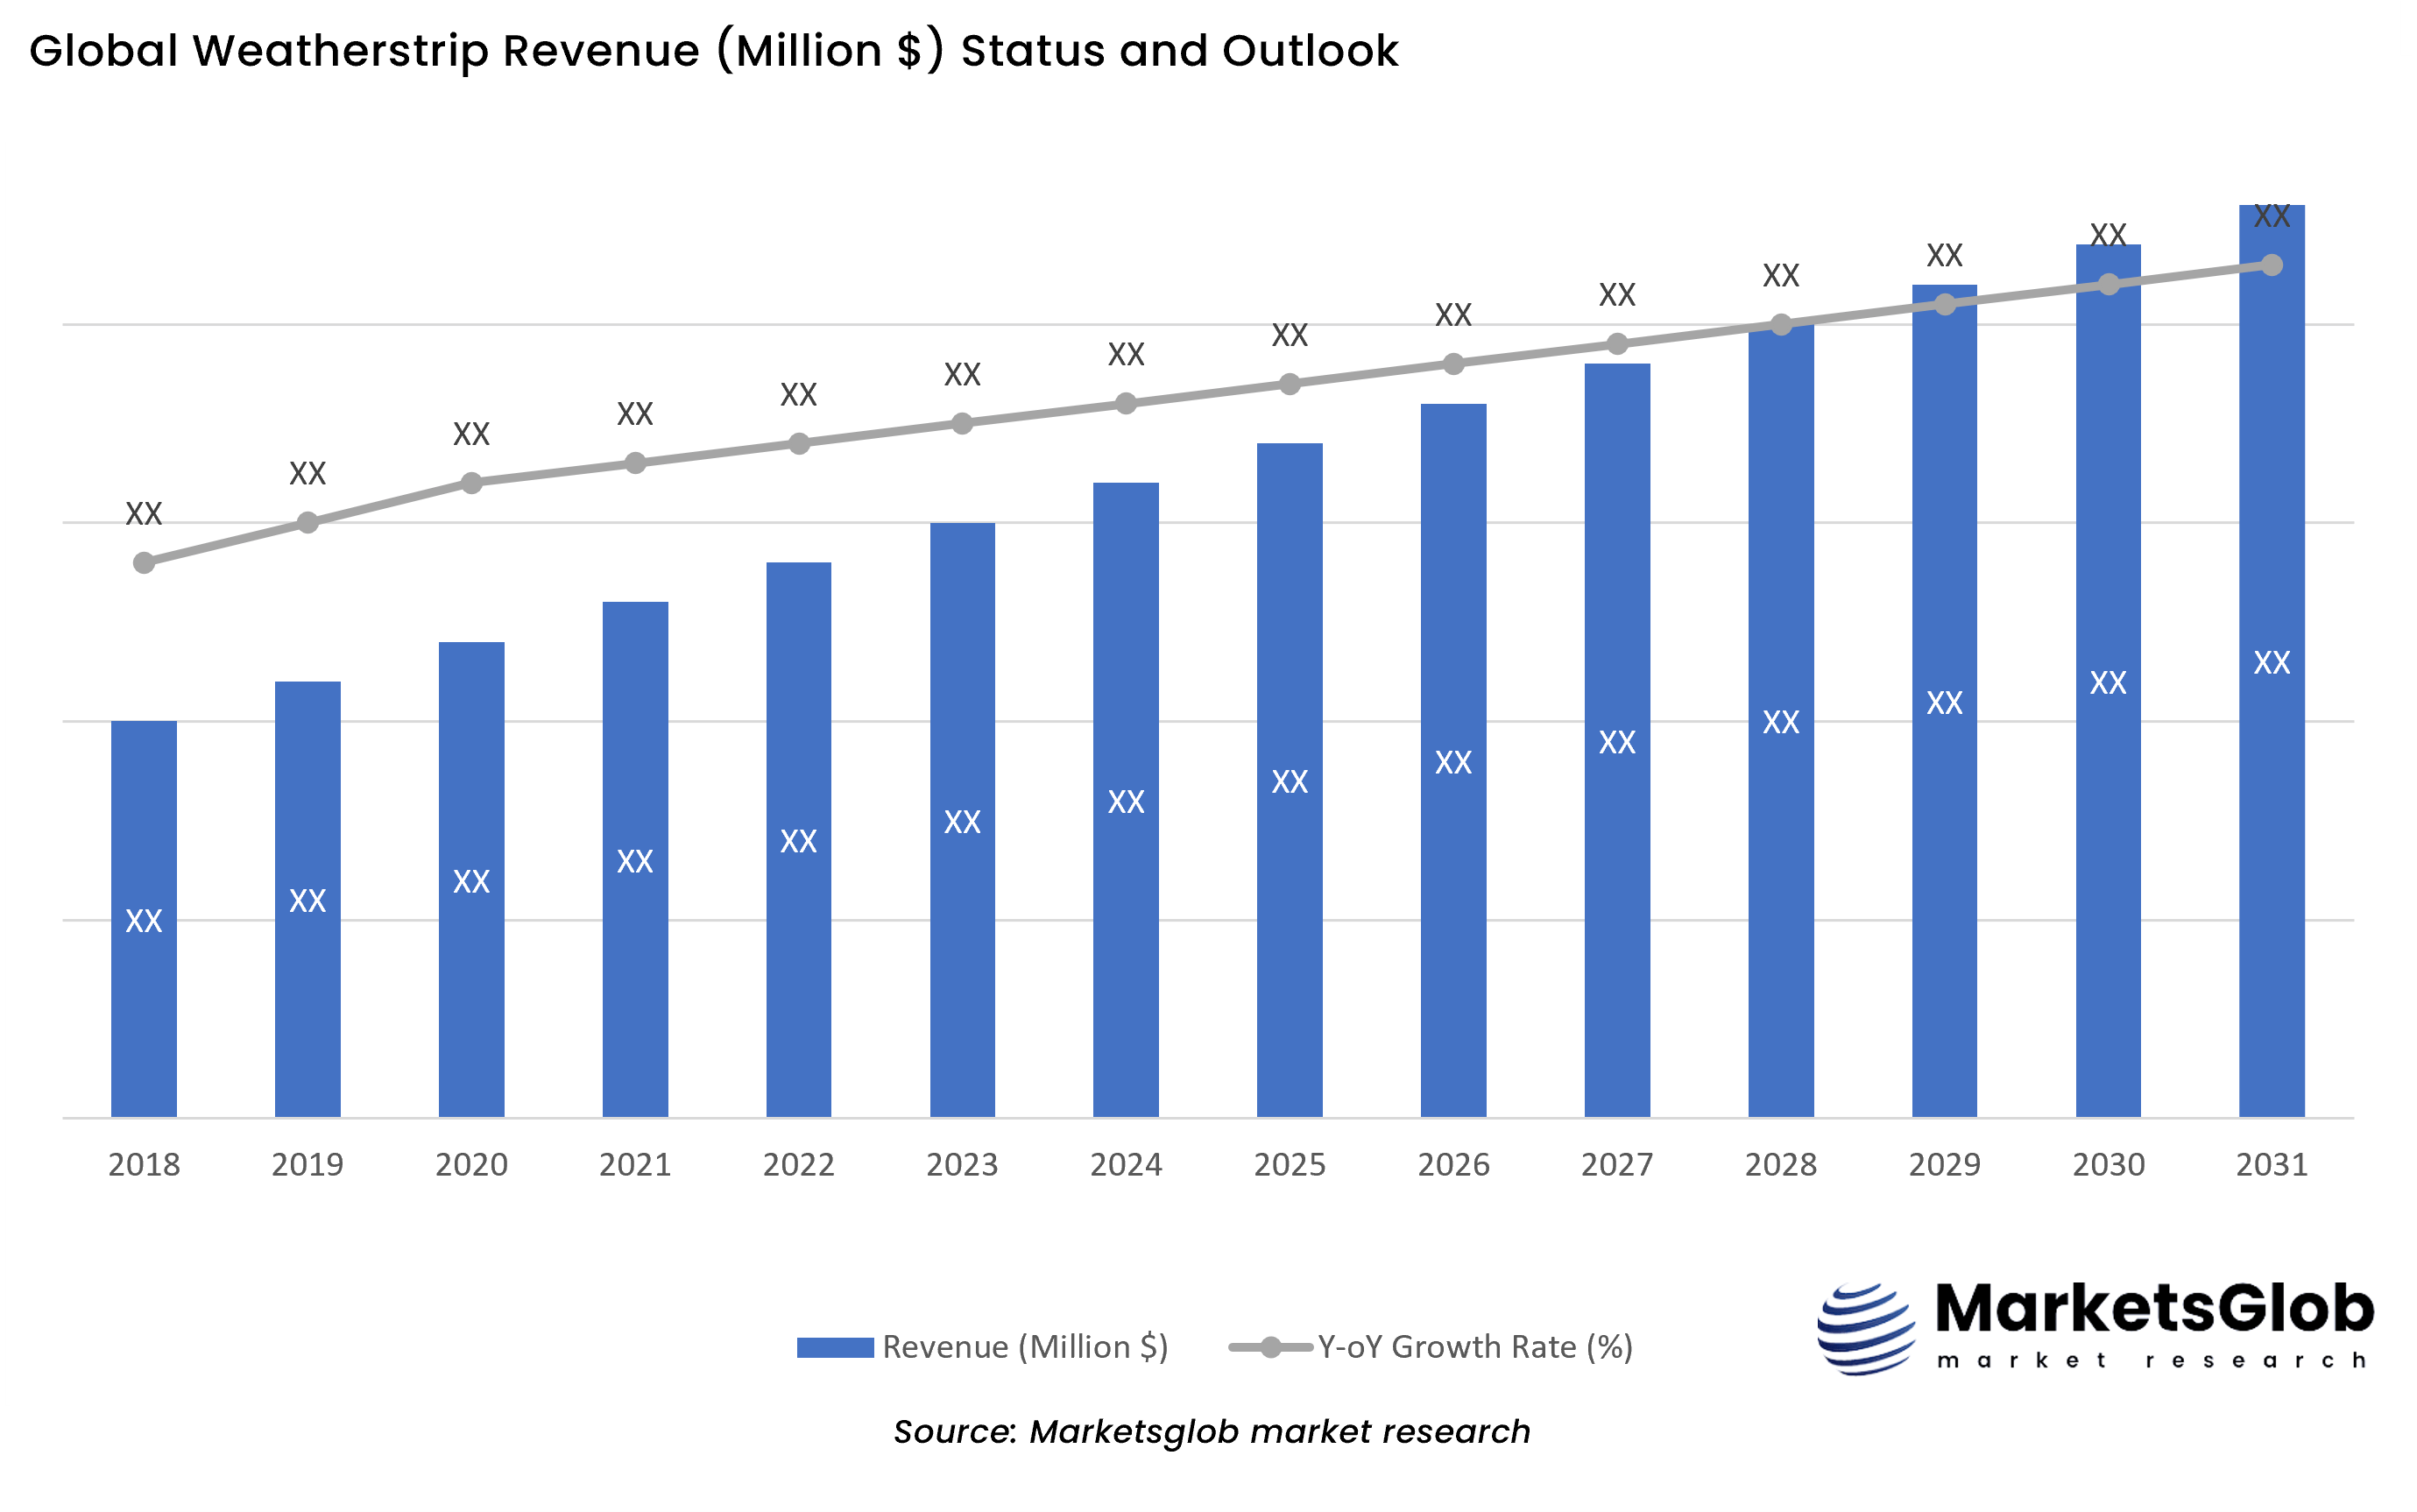The height and width of the screenshot is (1512, 2417).
Task: Click the XX label above the 2025 line point
Action: pos(1290,335)
